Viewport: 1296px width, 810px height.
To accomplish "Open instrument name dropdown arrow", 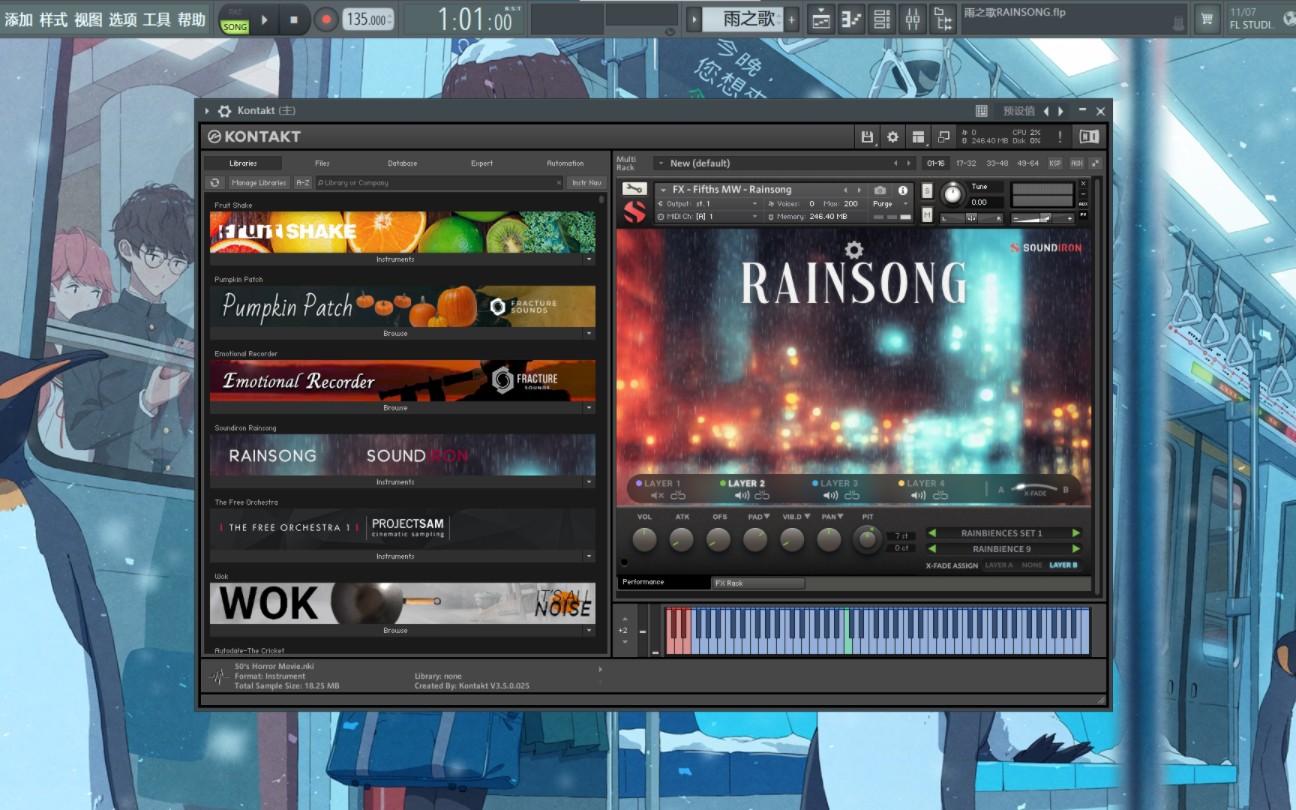I will click(x=663, y=190).
